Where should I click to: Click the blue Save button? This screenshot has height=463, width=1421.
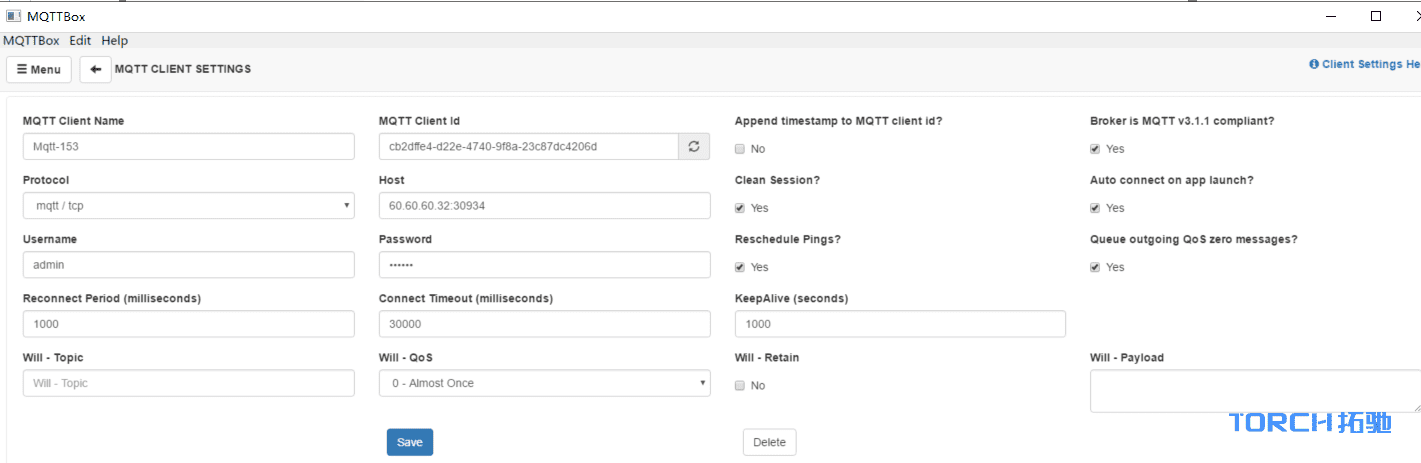click(410, 442)
